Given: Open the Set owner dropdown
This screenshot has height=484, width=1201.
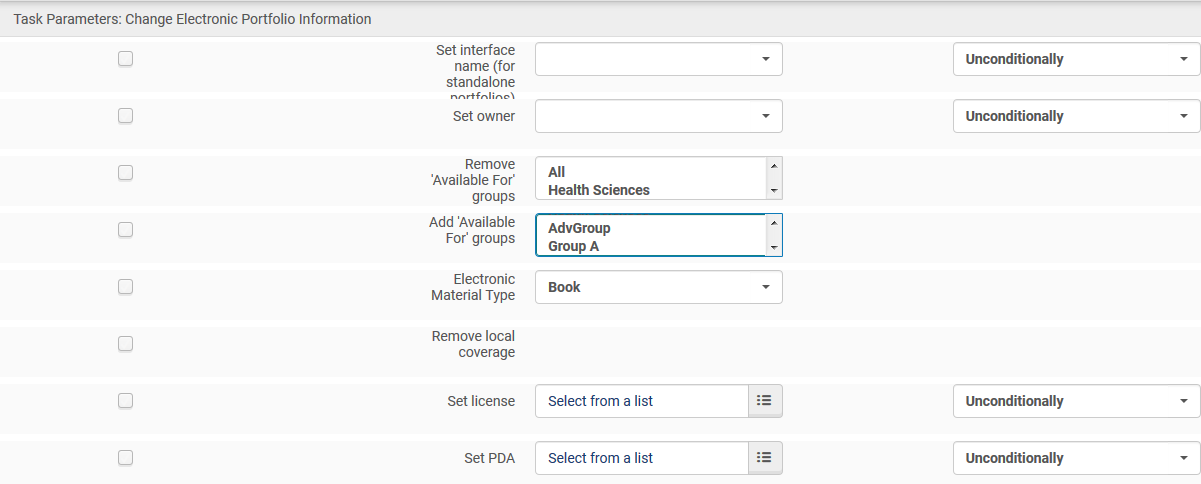Looking at the screenshot, I should point(659,116).
